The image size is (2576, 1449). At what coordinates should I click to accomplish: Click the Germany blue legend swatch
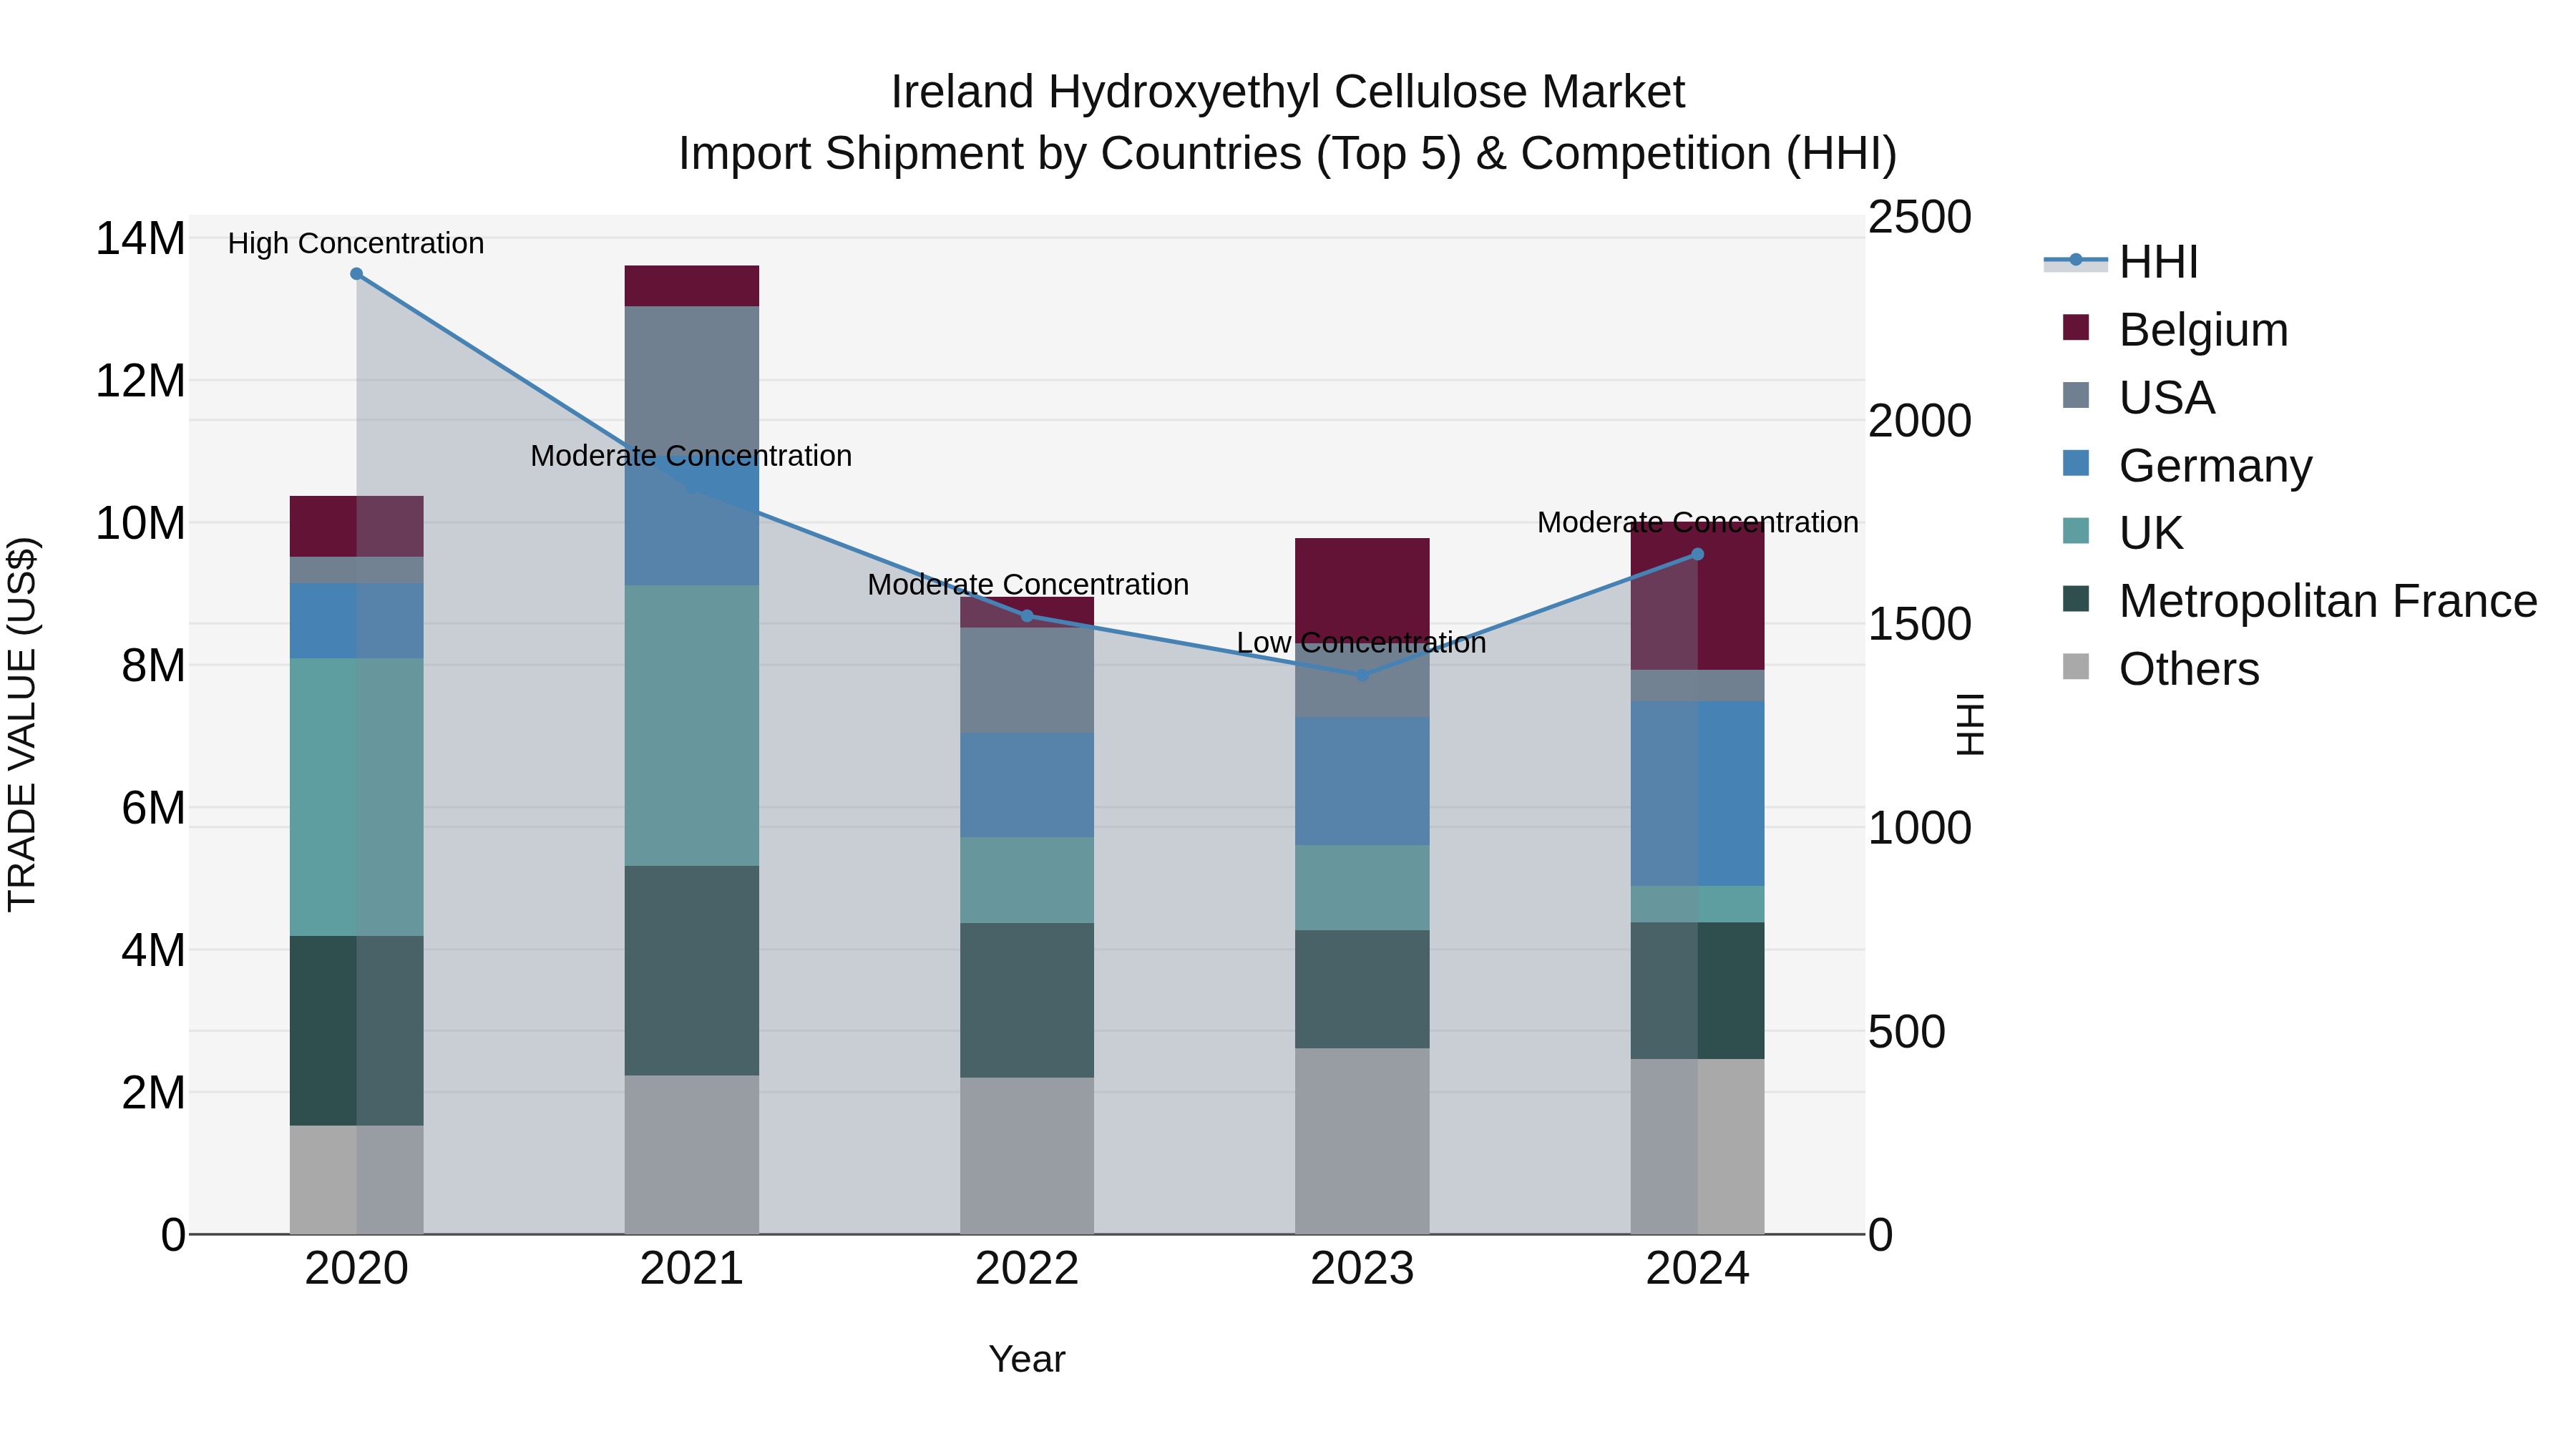pos(2076,463)
